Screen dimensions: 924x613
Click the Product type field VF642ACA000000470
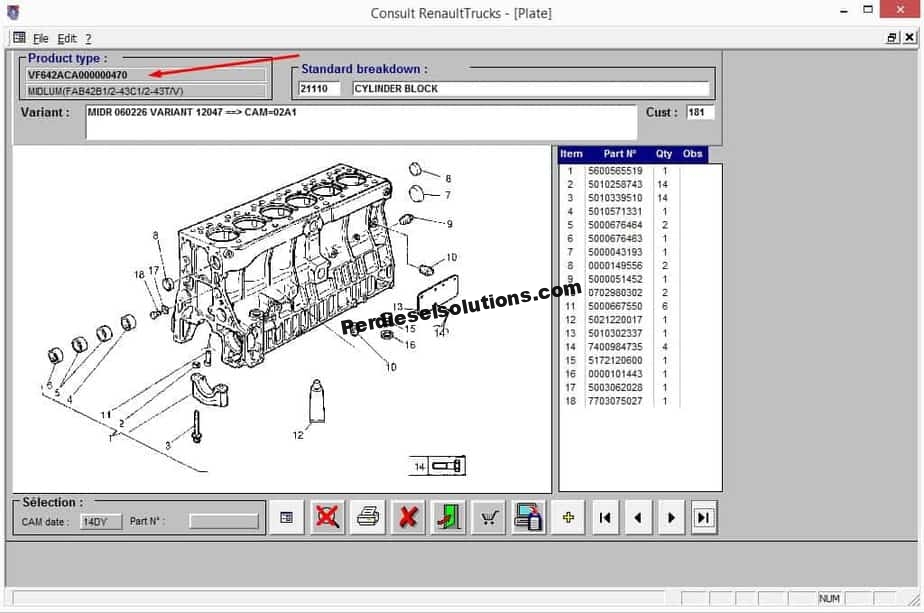coord(146,75)
